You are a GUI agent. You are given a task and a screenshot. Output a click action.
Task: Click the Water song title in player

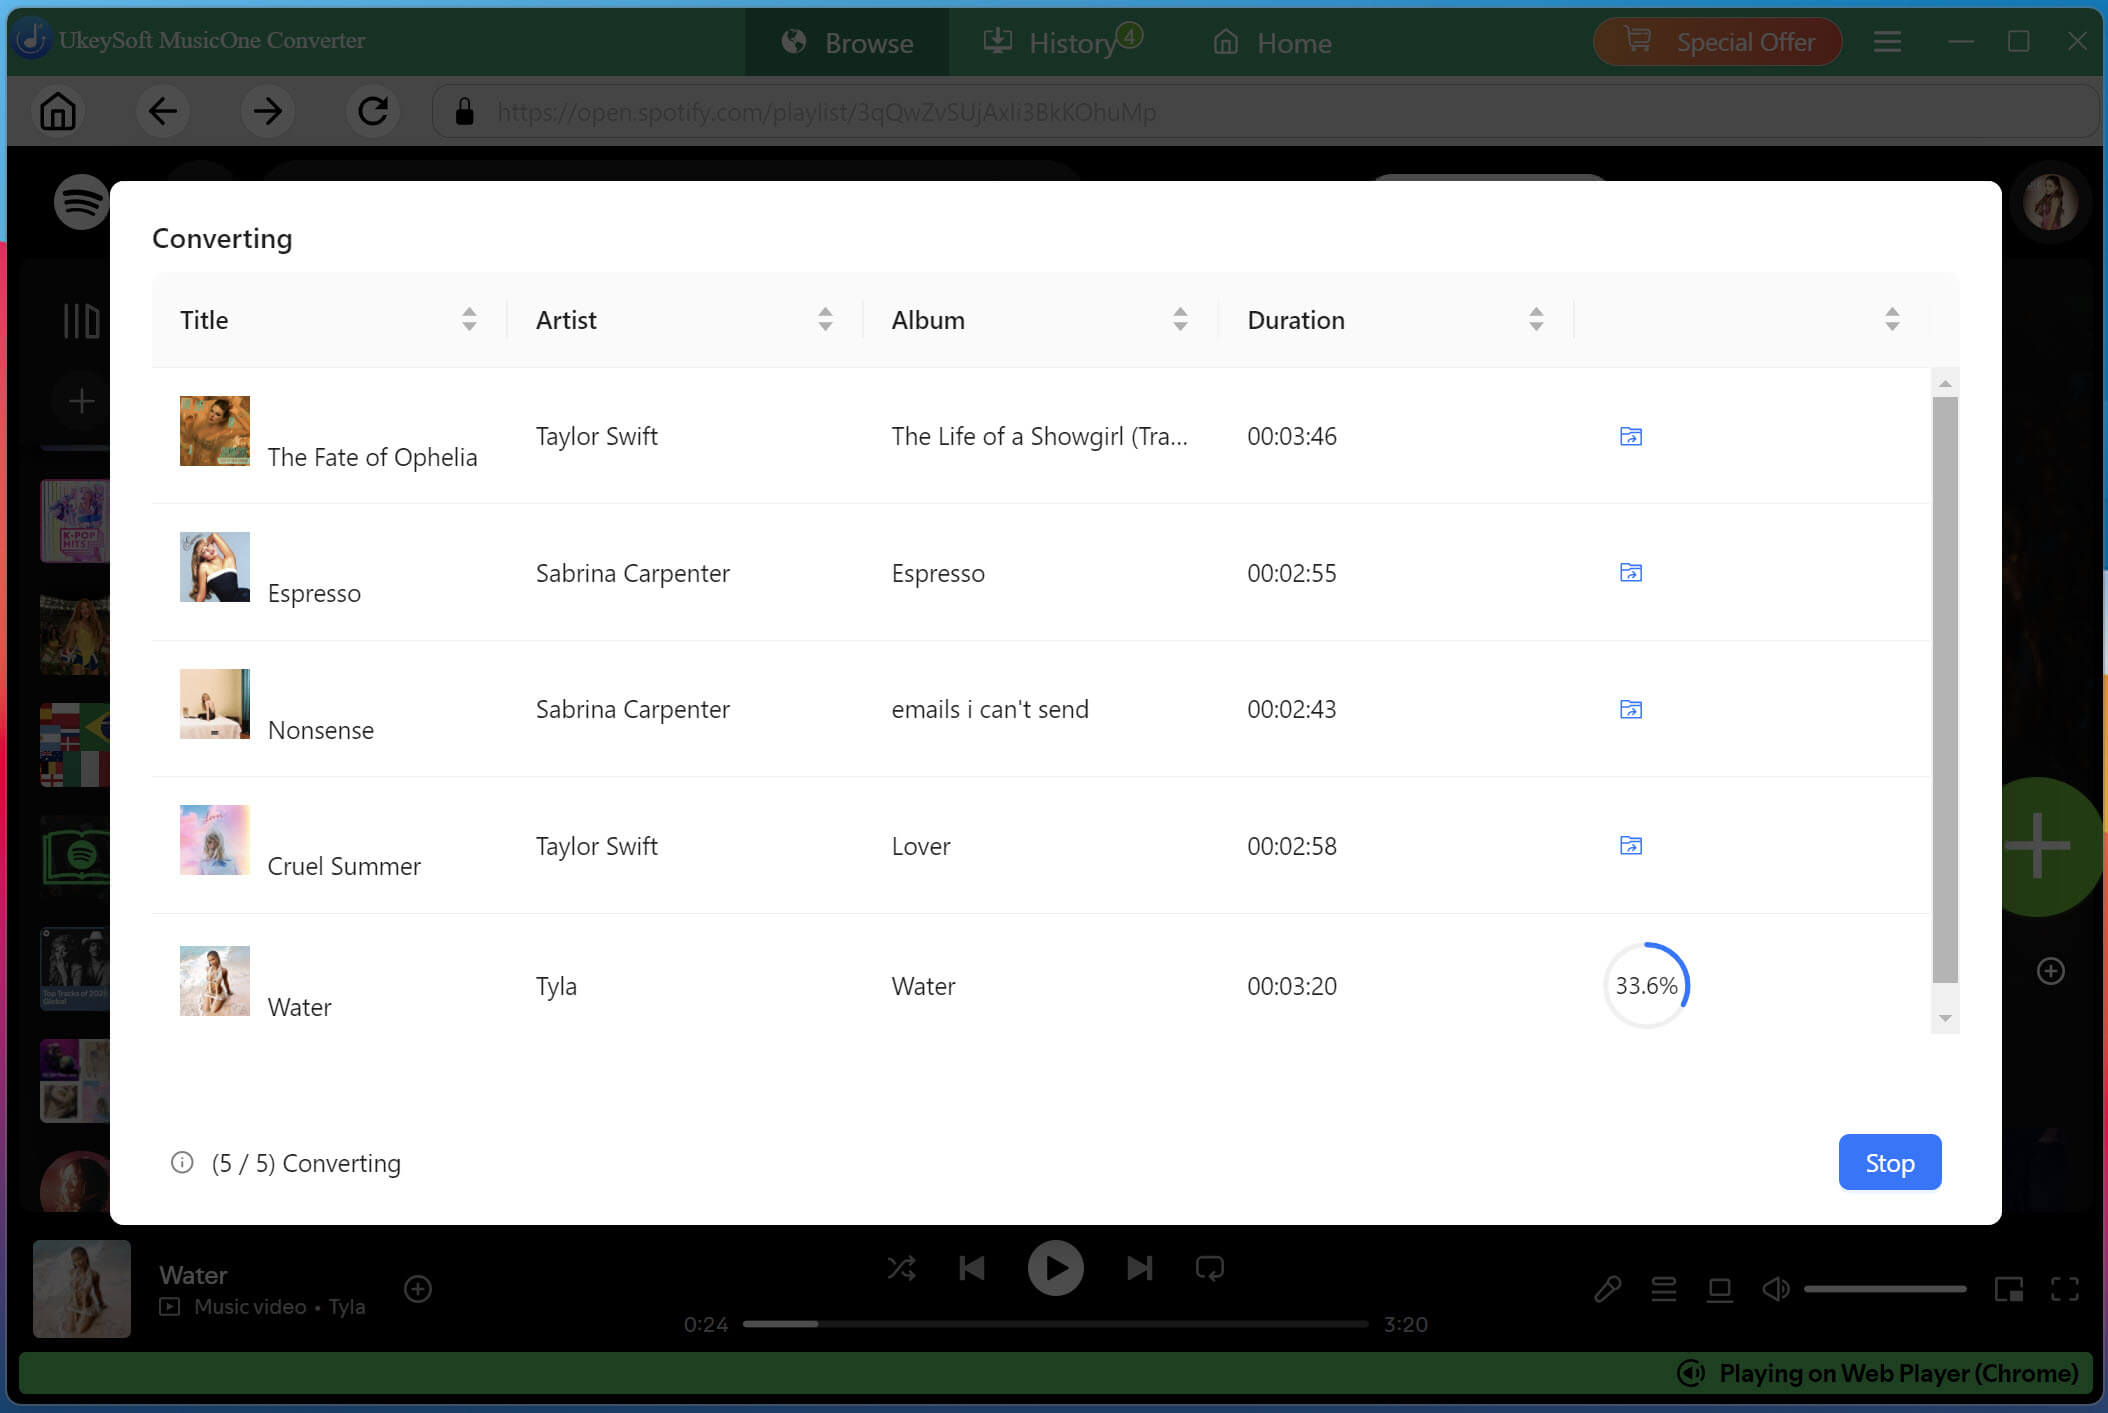tap(193, 1275)
